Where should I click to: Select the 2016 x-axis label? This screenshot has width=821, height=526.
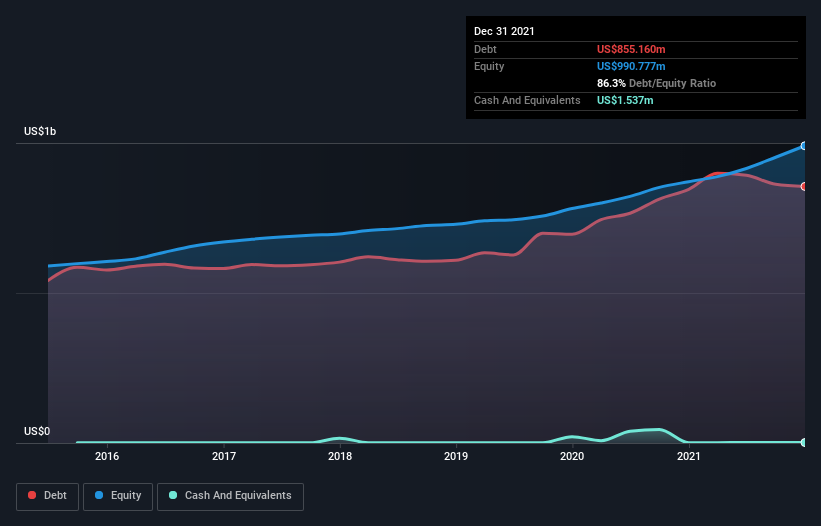(x=107, y=456)
